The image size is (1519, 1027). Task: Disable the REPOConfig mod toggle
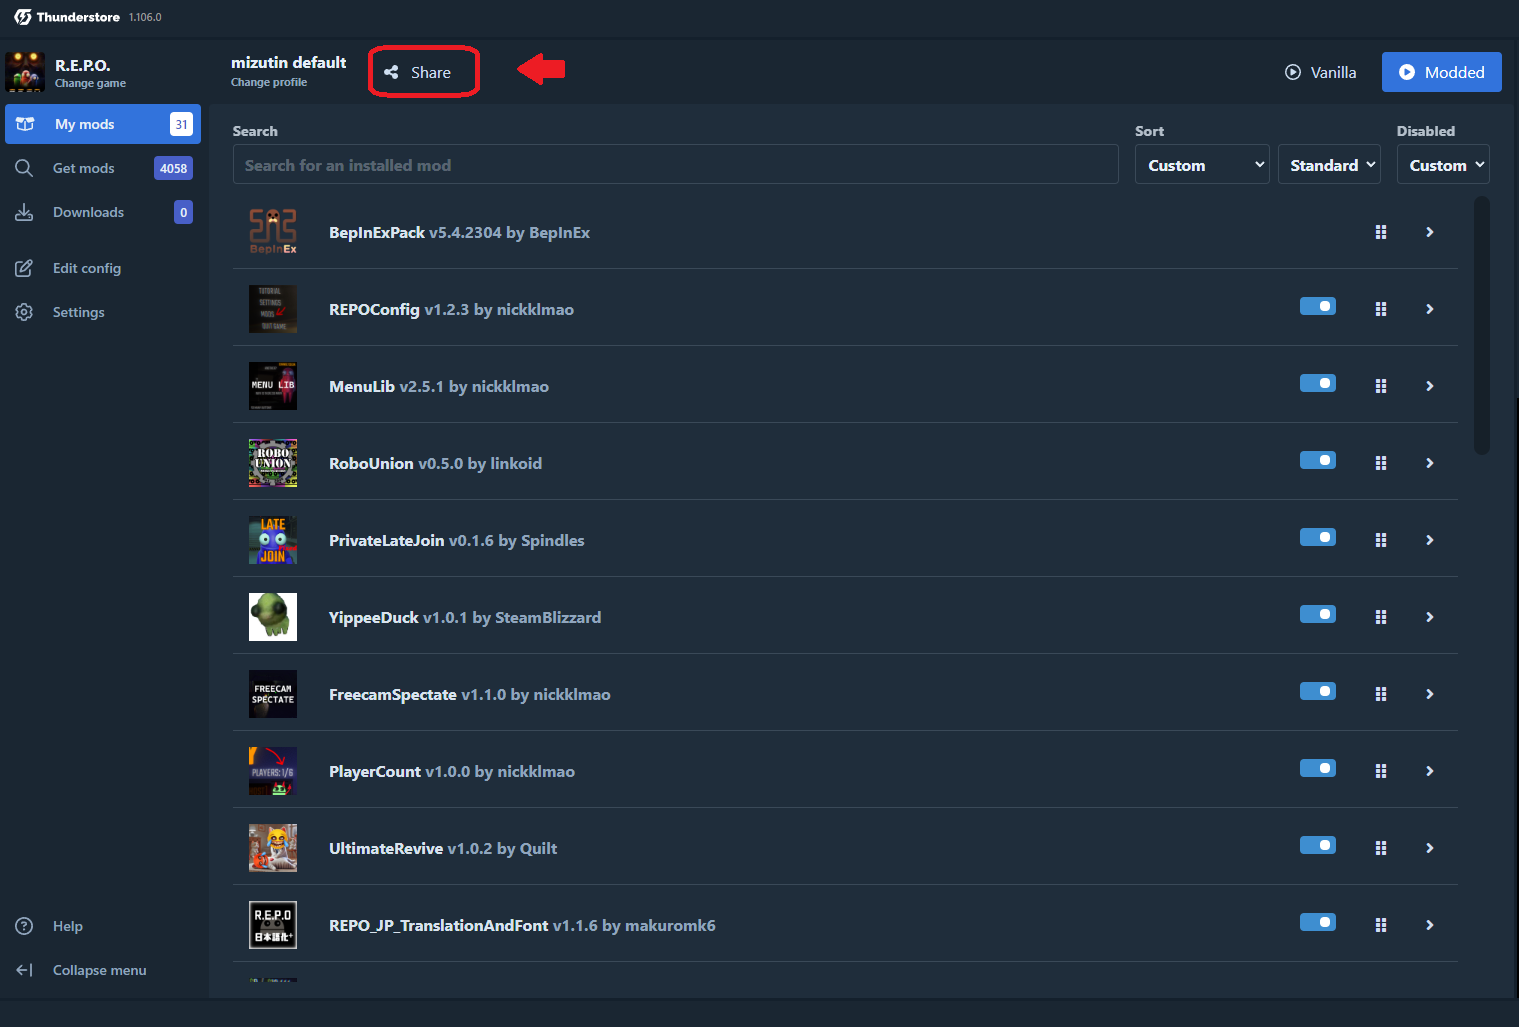click(x=1317, y=307)
